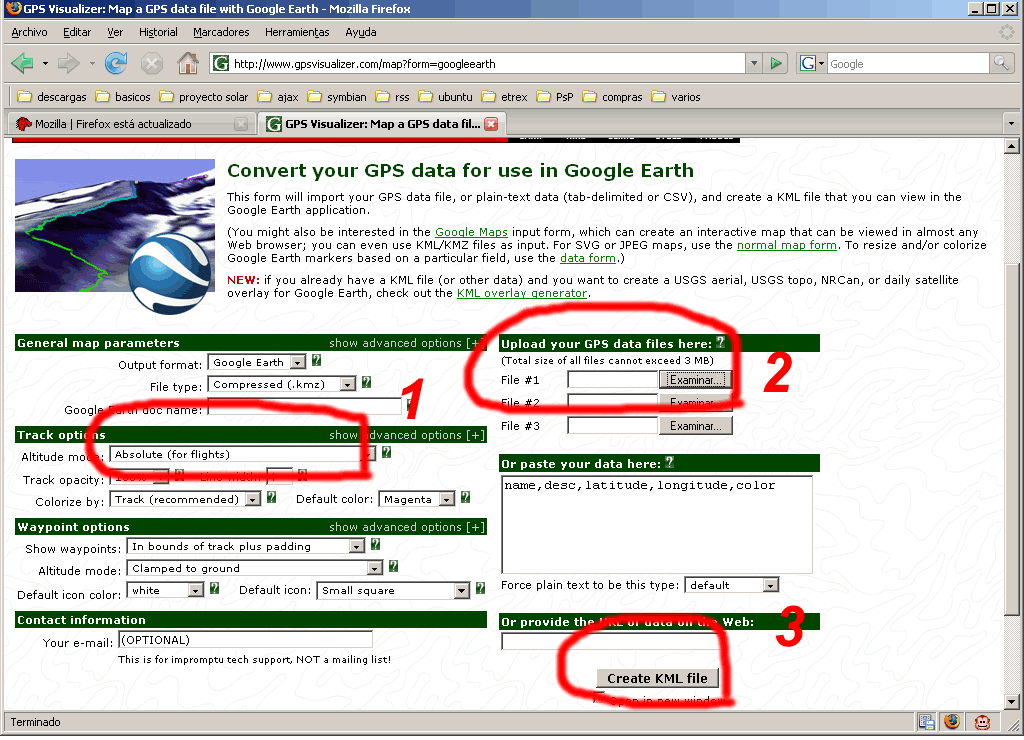Open Default color Magenta dropdown
This screenshot has width=1024, height=740.
click(x=417, y=500)
